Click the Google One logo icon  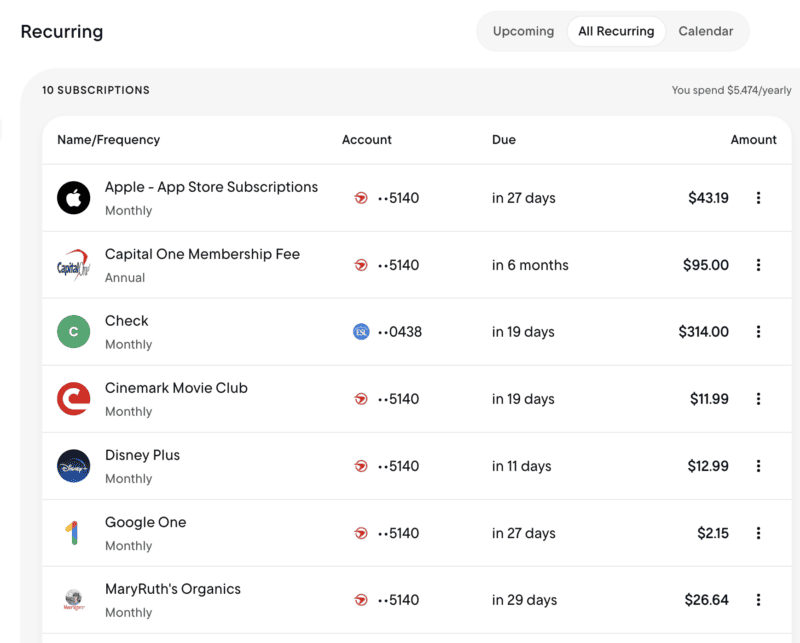pyautogui.click(x=73, y=533)
